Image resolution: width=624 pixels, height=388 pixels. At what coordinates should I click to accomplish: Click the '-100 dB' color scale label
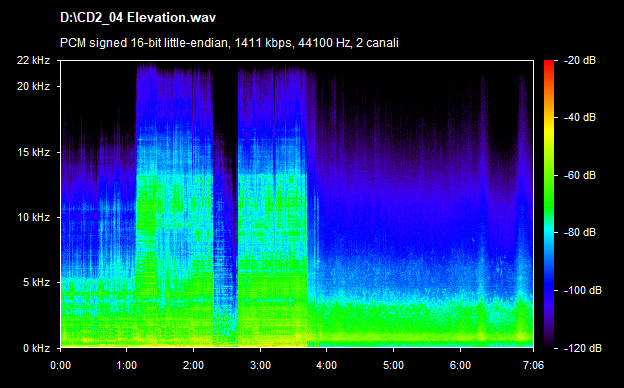[x=583, y=291]
